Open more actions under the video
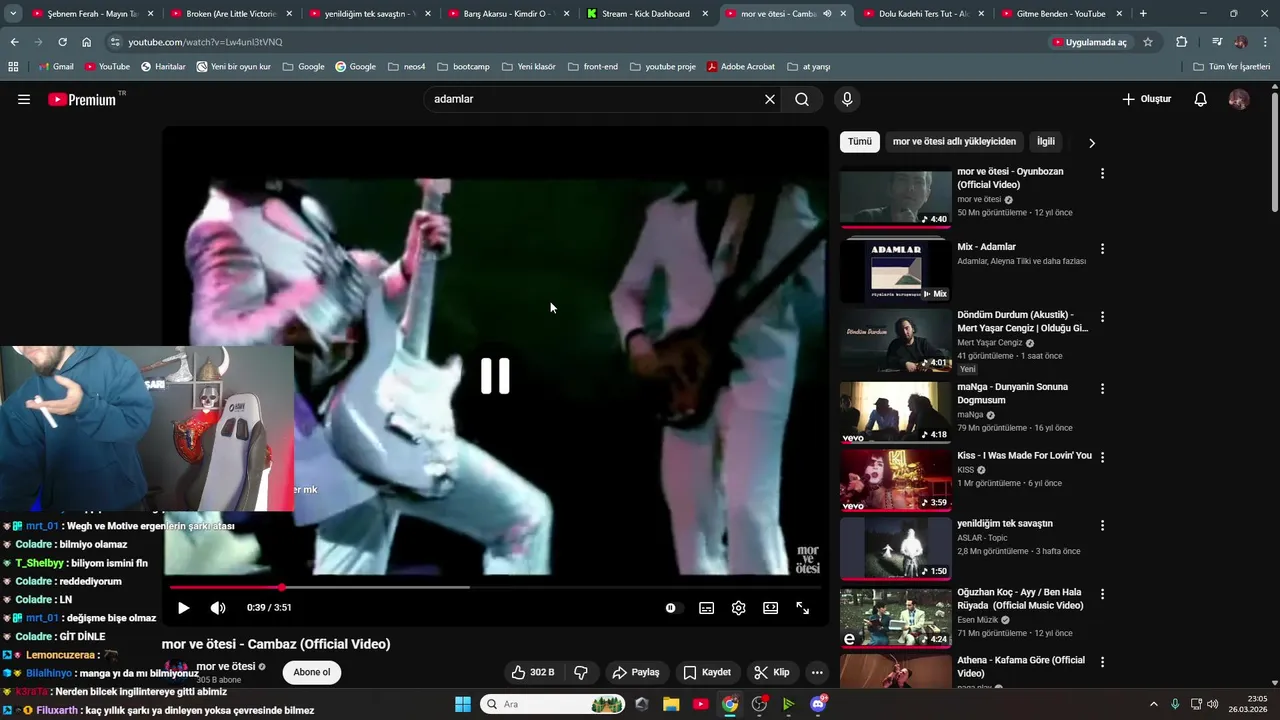 [817, 672]
